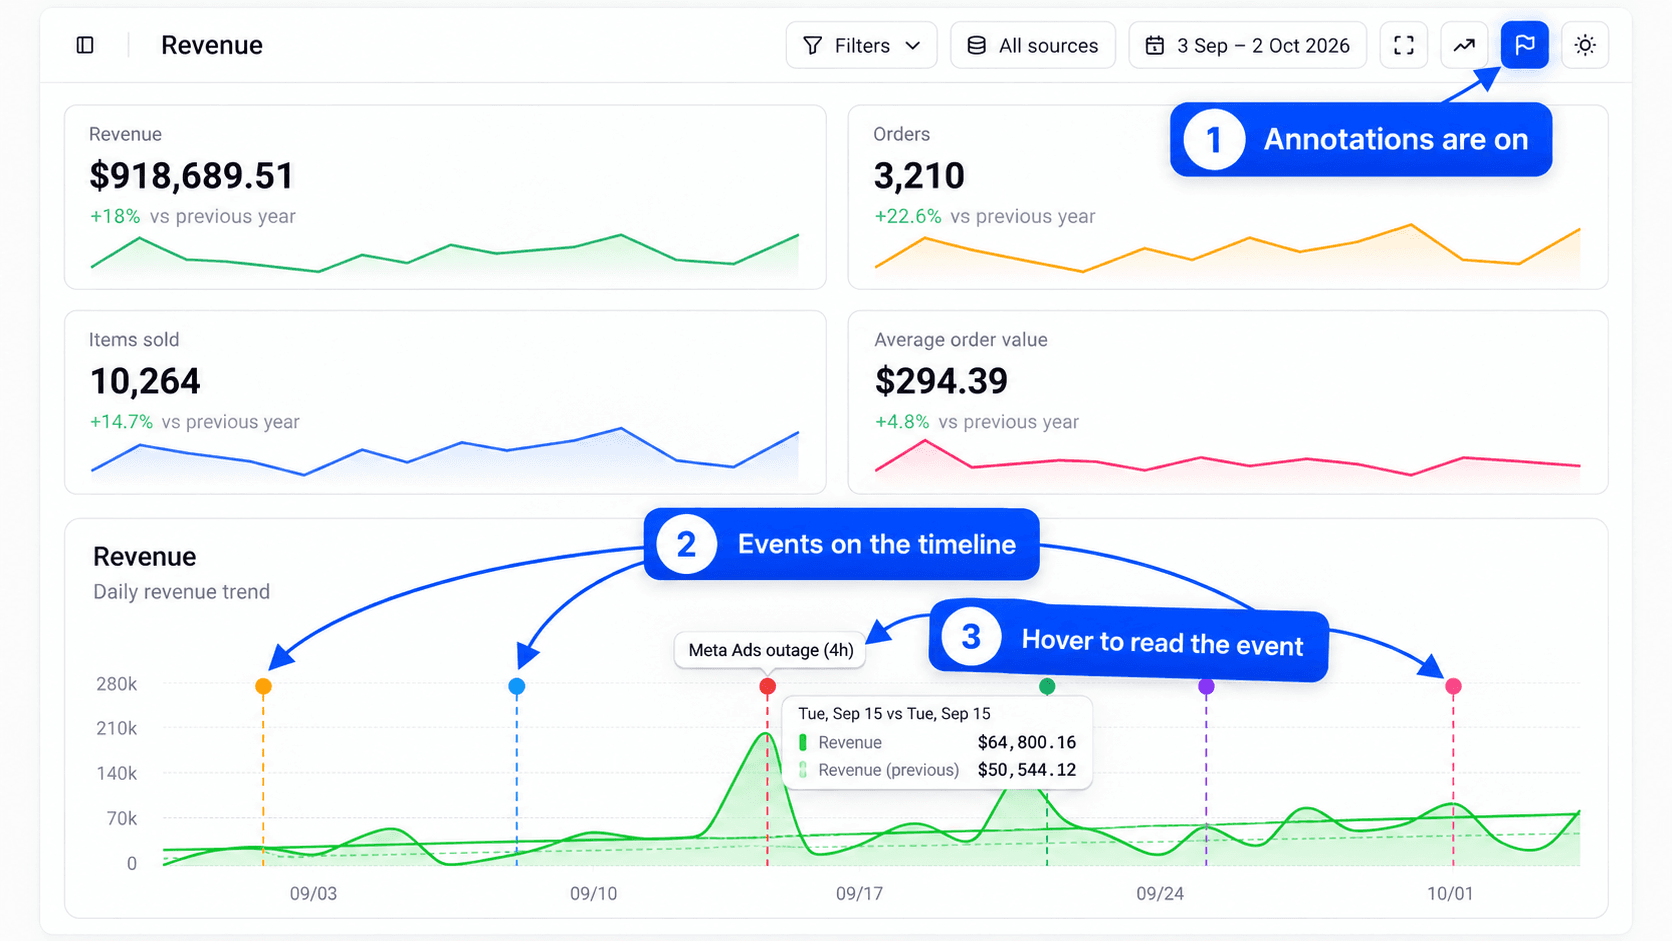Image resolution: width=1672 pixels, height=941 pixels.
Task: Click the blue Items sold sparkline
Action: (x=445, y=452)
